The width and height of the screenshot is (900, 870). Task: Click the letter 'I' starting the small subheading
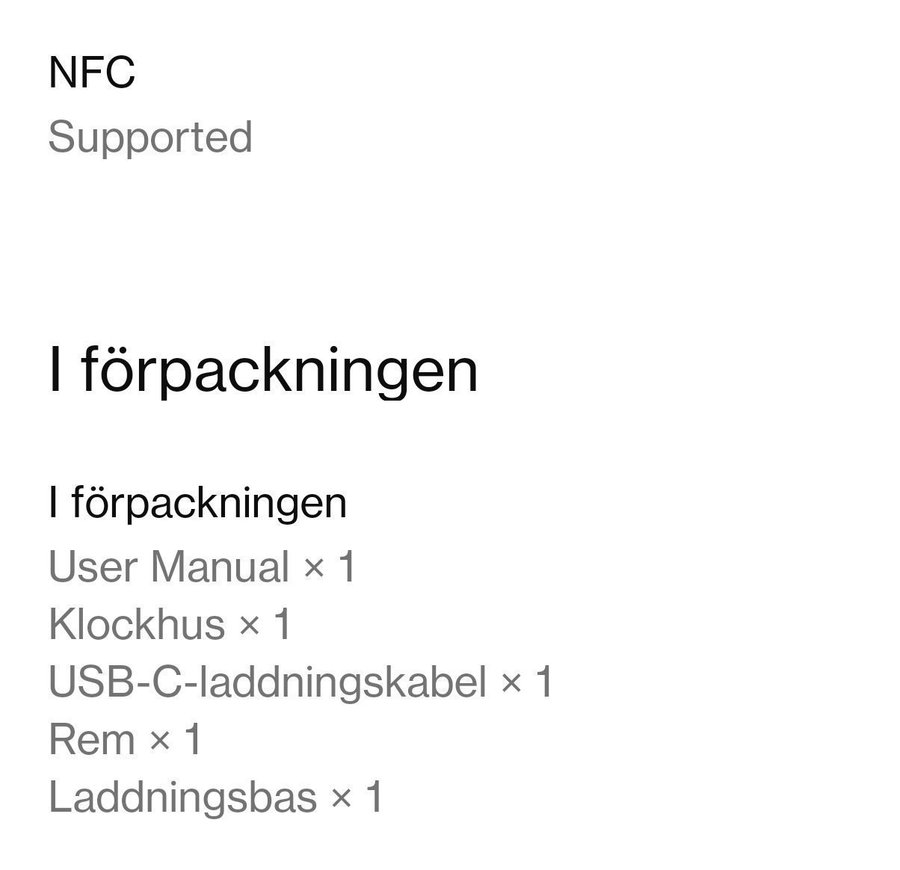[52, 503]
